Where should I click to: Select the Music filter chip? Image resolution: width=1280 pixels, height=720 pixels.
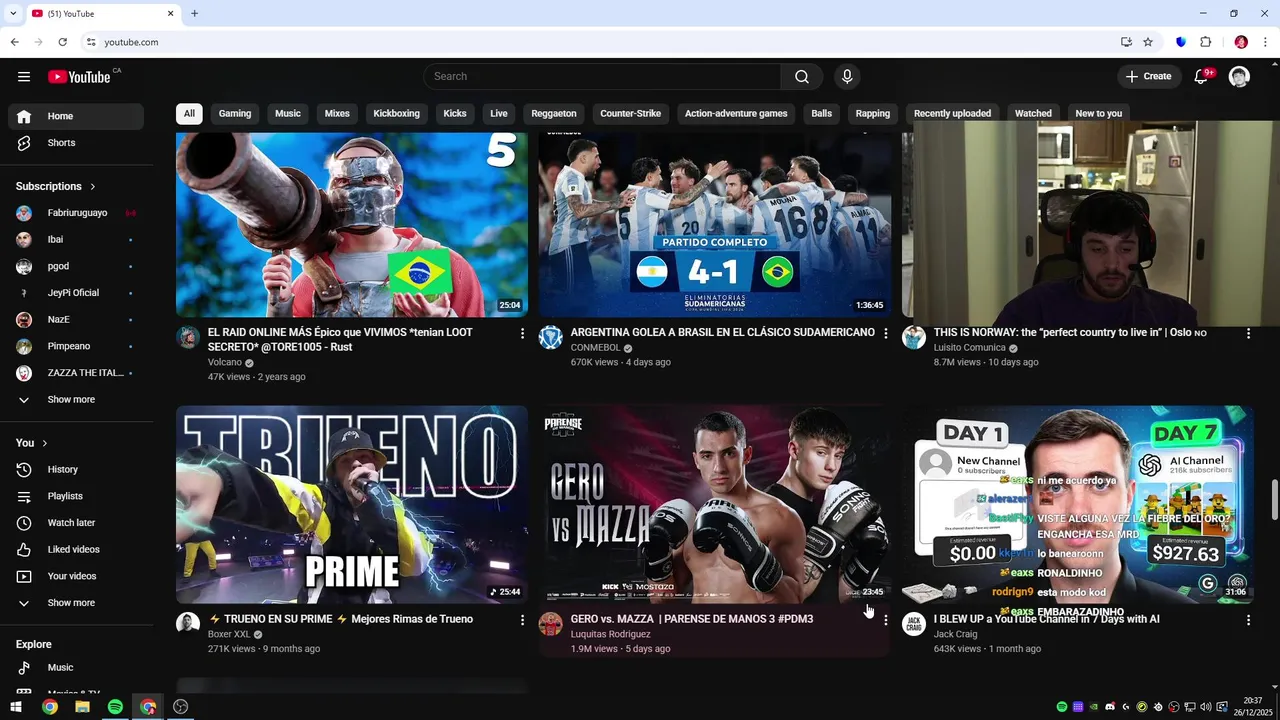tap(288, 114)
